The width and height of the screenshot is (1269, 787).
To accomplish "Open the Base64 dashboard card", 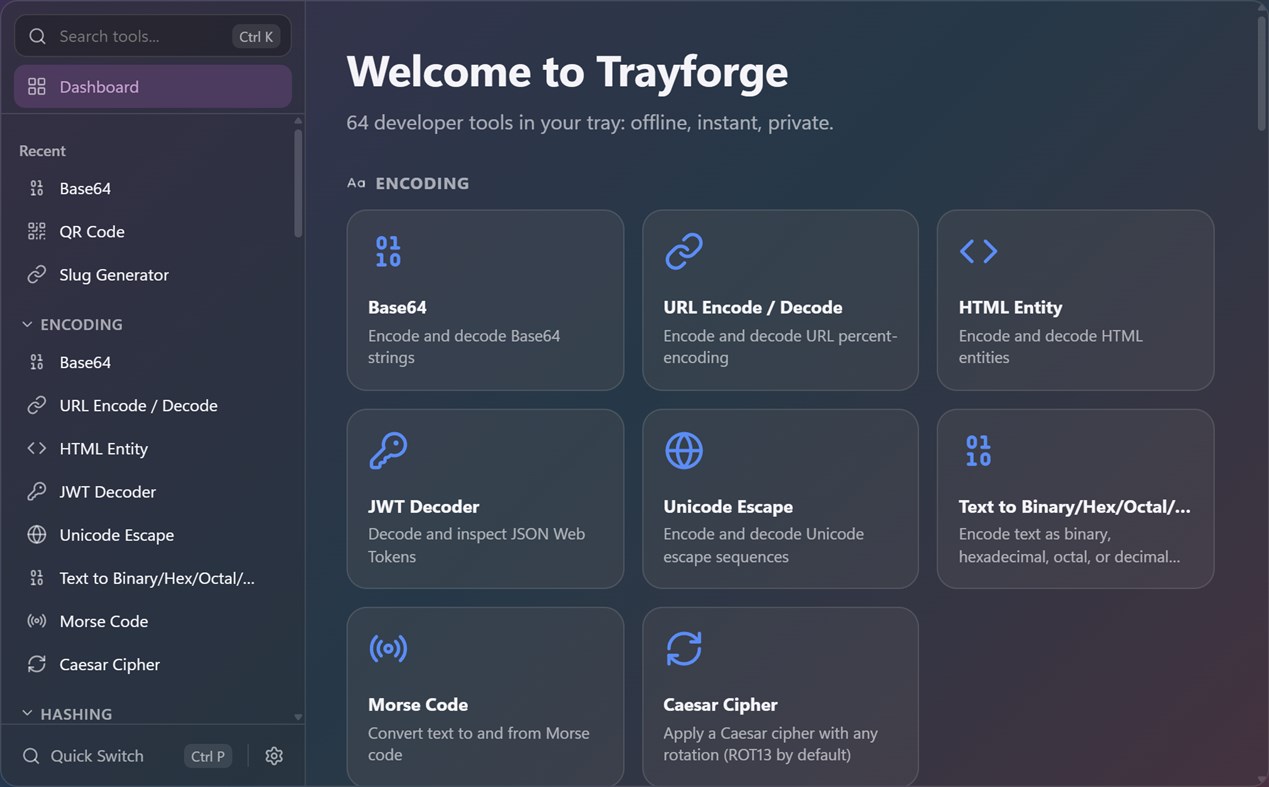I will (x=485, y=300).
